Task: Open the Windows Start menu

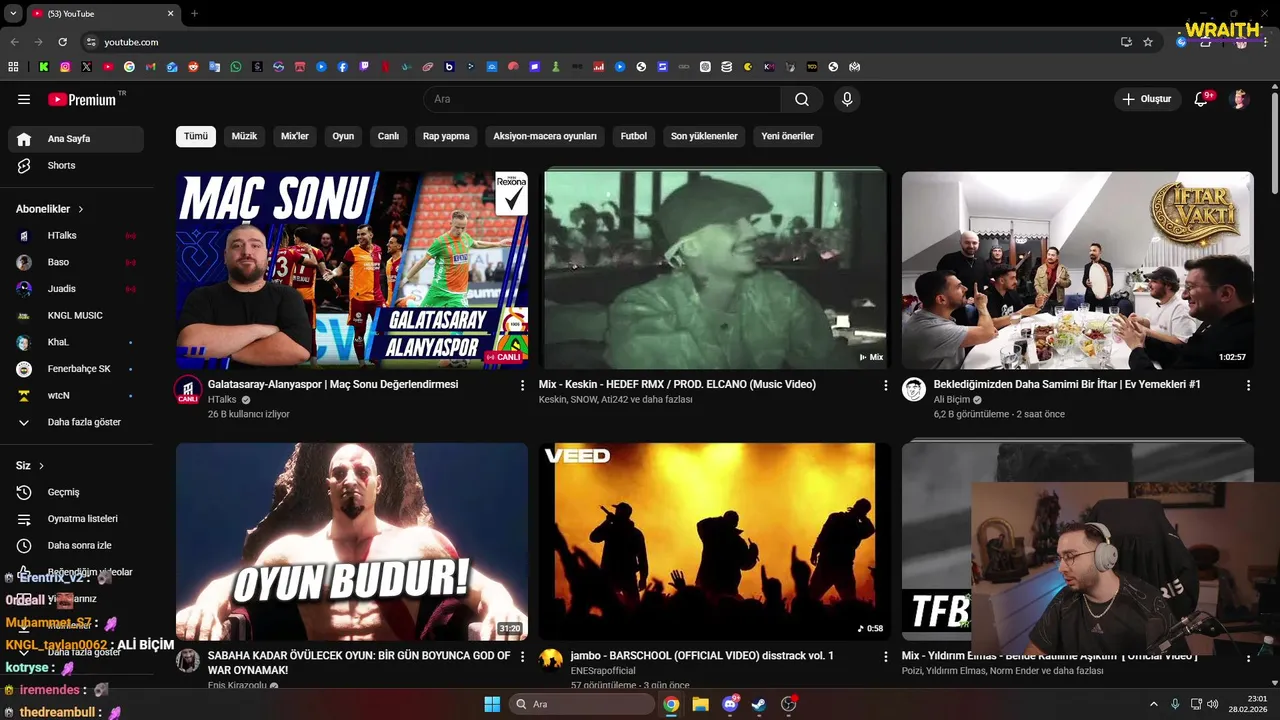Action: pos(492,704)
